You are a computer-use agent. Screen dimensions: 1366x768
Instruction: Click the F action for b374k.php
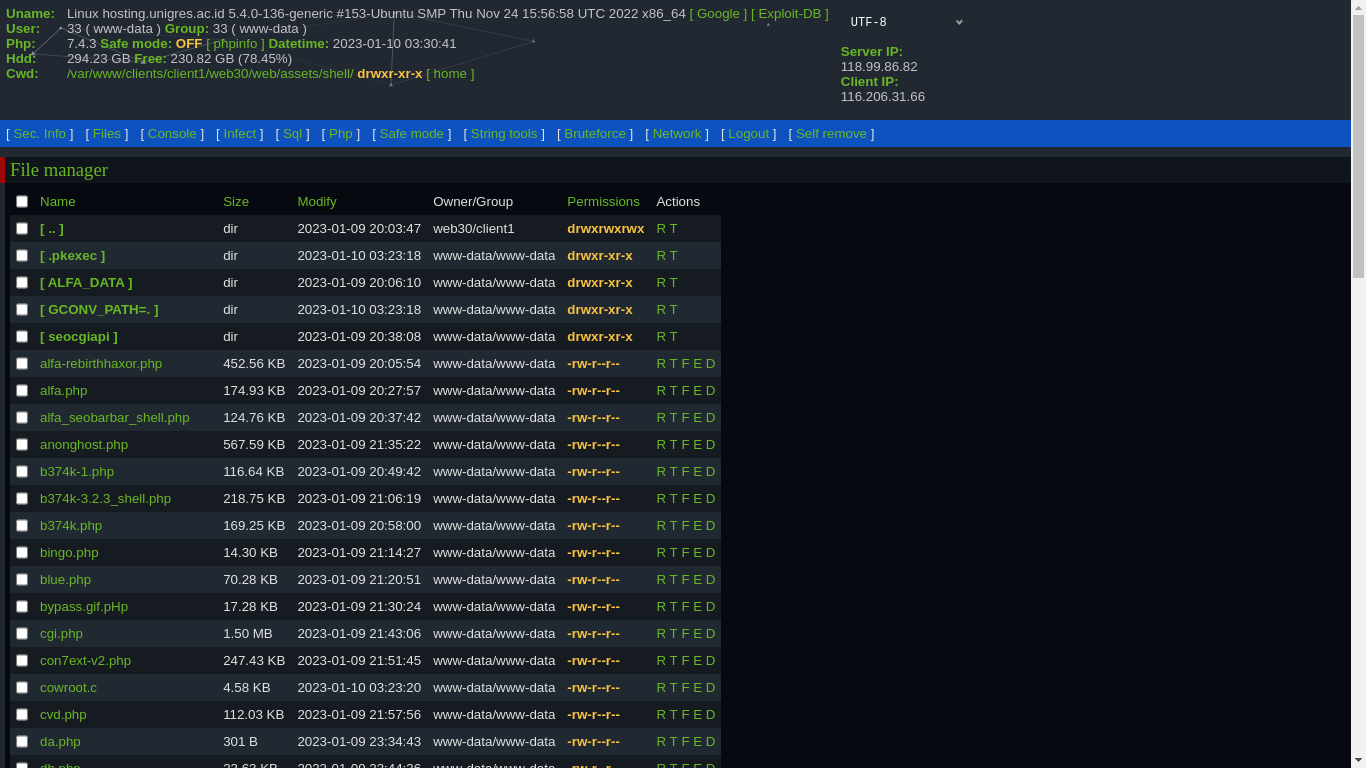(686, 526)
